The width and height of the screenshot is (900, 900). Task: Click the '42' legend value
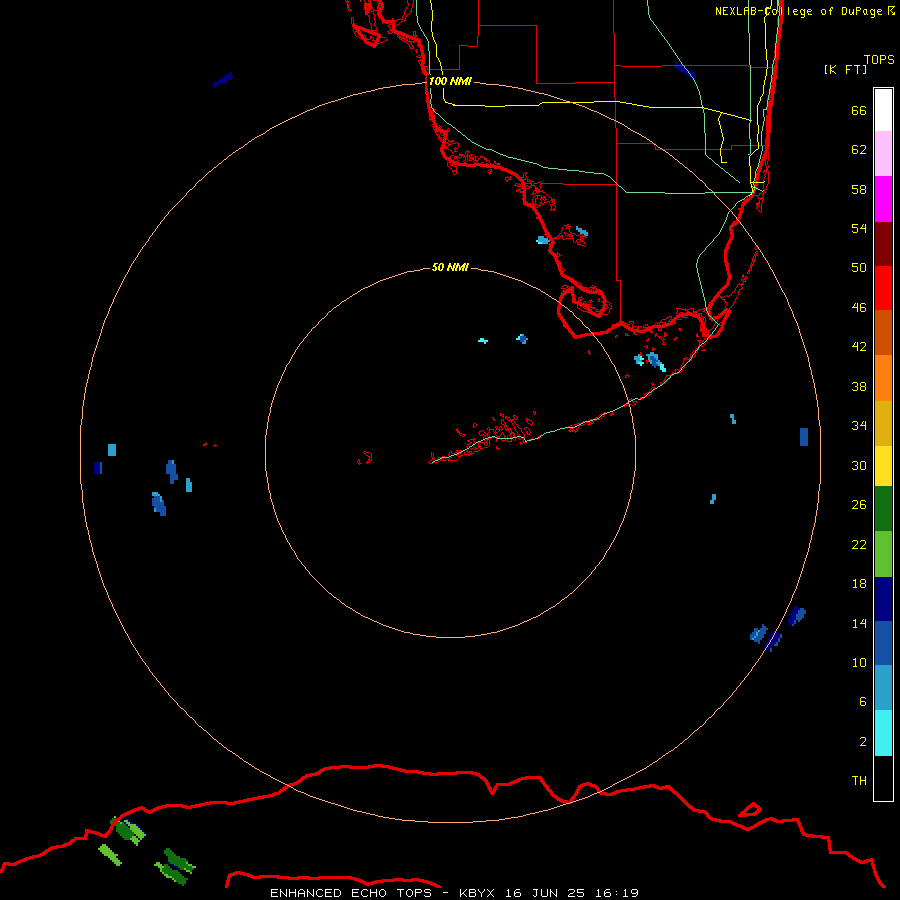coord(859,347)
